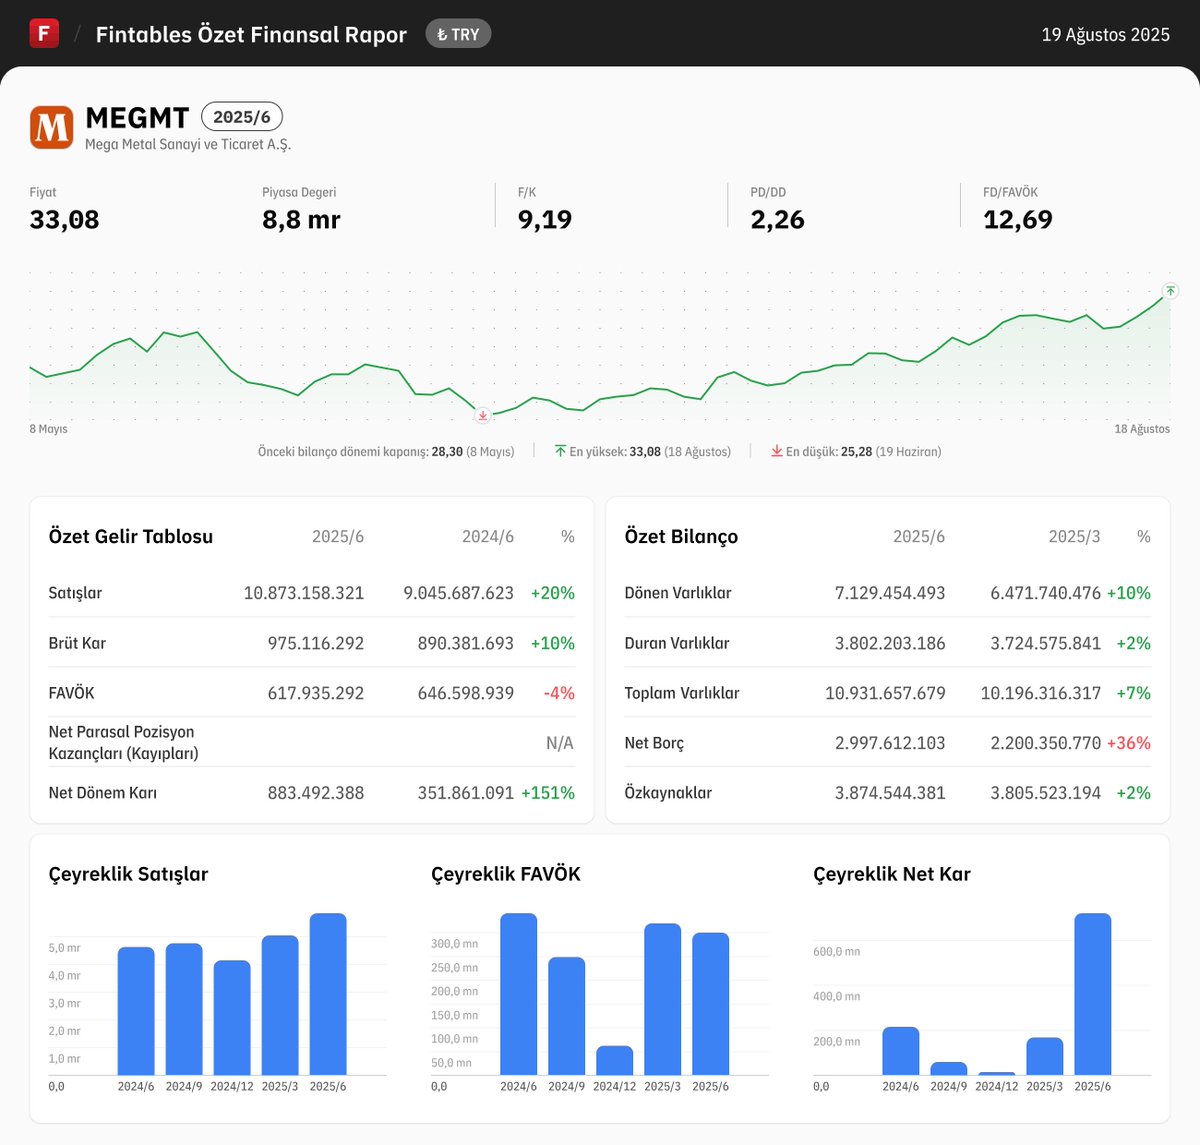Click the green arrow icon beside "En yüksek"
The width and height of the screenshot is (1200, 1145).
[x=561, y=451]
